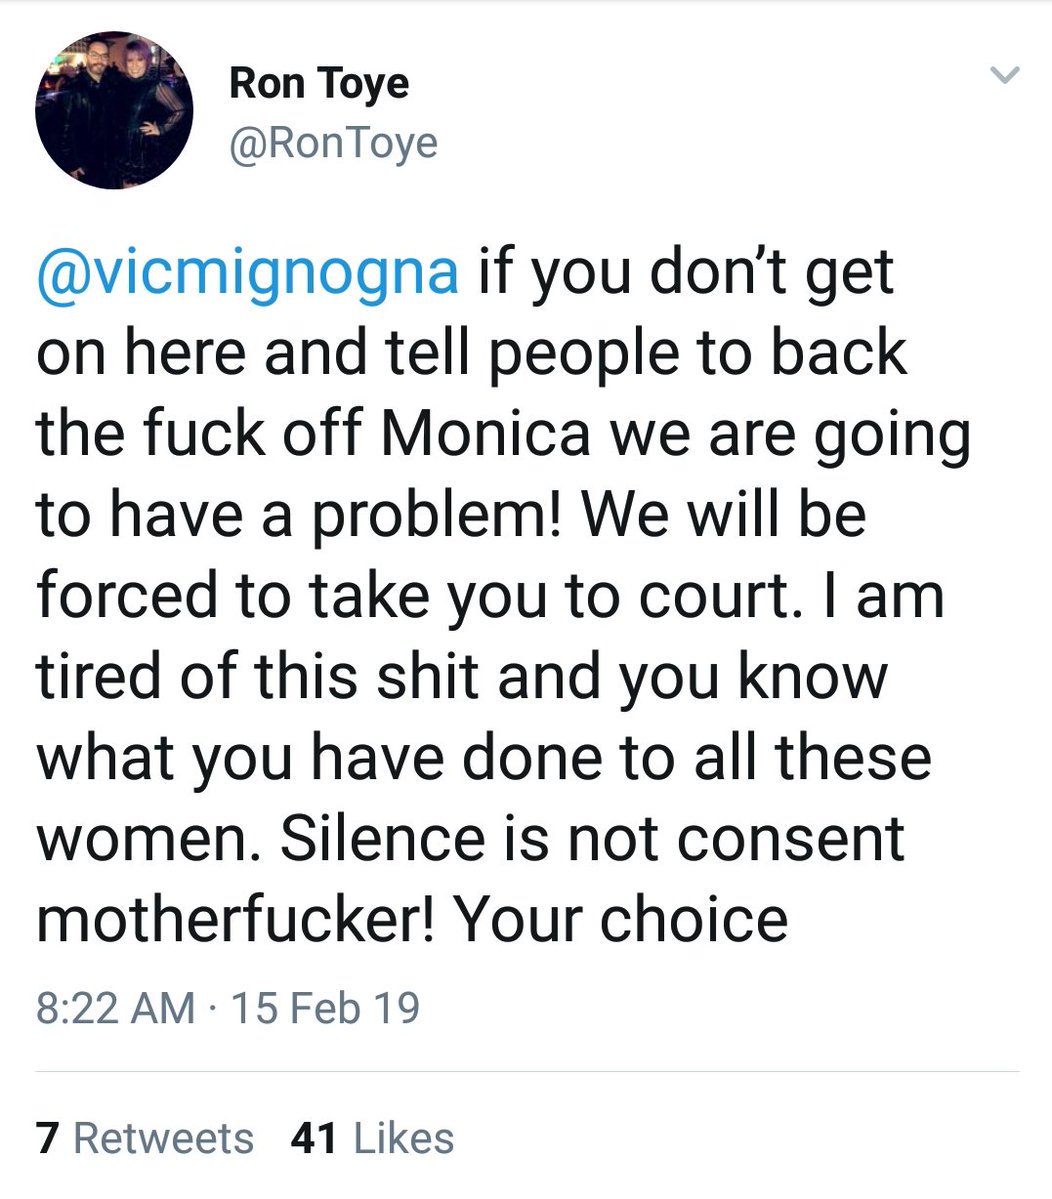The width and height of the screenshot is (1052, 1199).
Task: Select the word 'Retweets' label
Action: click(x=164, y=1138)
